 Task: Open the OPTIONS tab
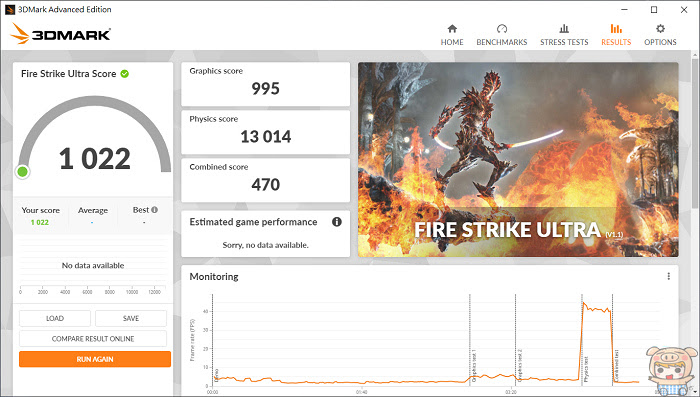pos(660,35)
